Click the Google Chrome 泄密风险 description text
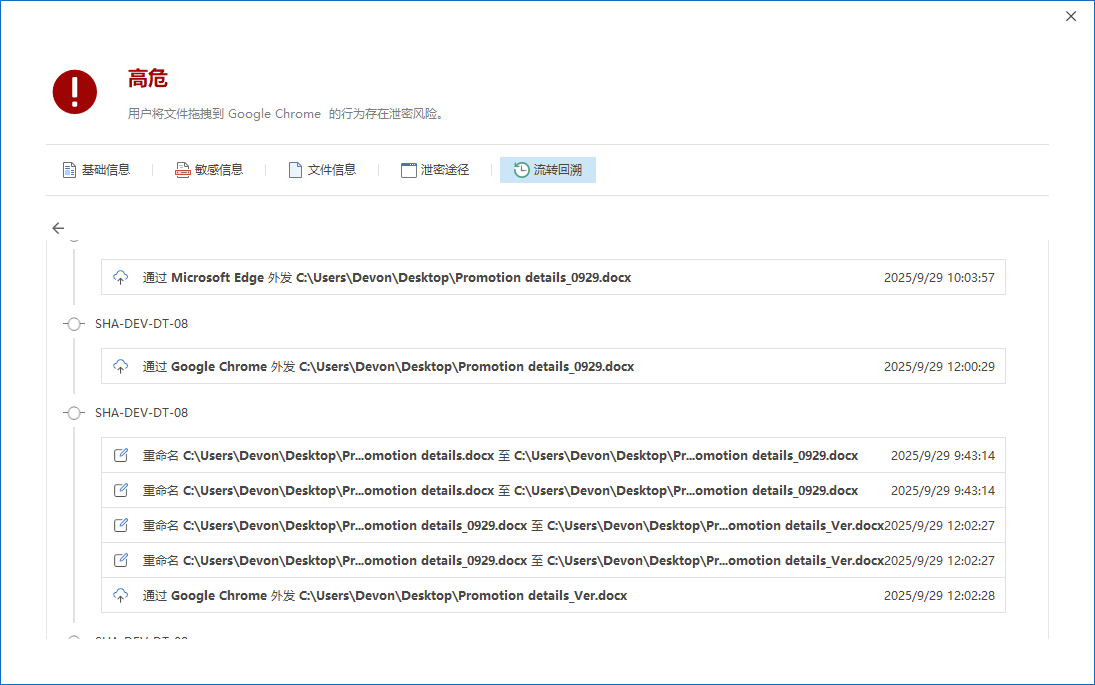The height and width of the screenshot is (685, 1095). (x=286, y=114)
